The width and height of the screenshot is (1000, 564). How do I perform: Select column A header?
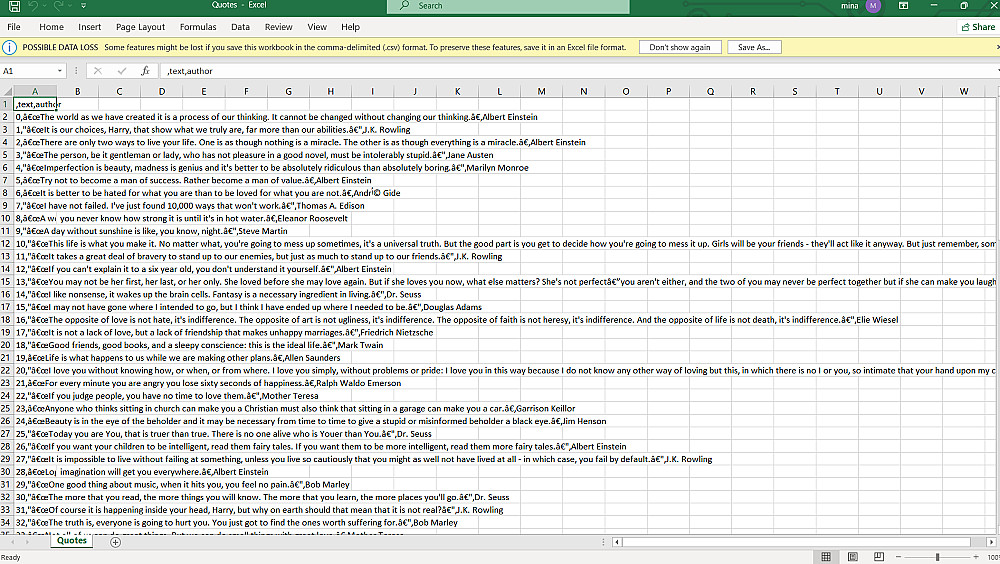point(35,91)
